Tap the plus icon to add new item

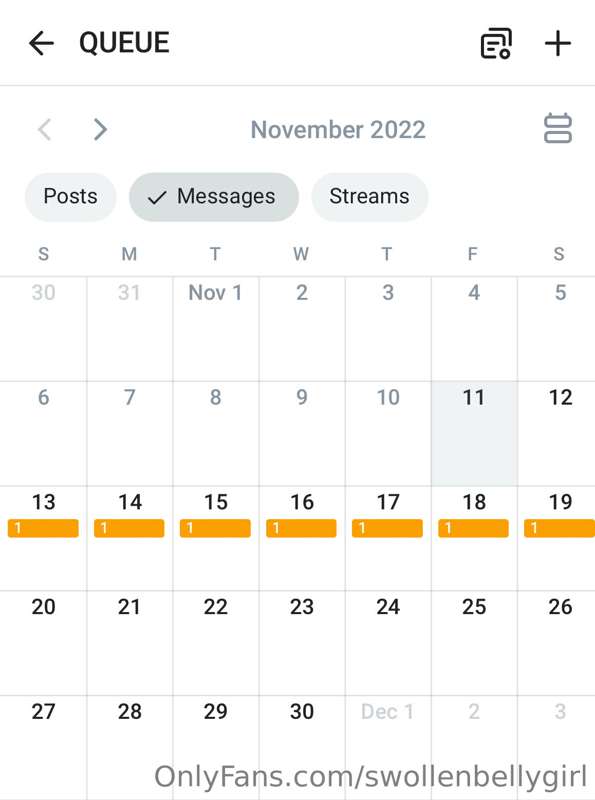pyautogui.click(x=558, y=43)
